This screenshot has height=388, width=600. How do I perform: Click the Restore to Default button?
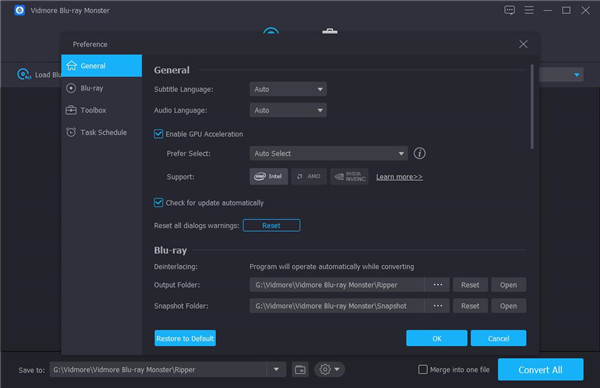click(185, 338)
